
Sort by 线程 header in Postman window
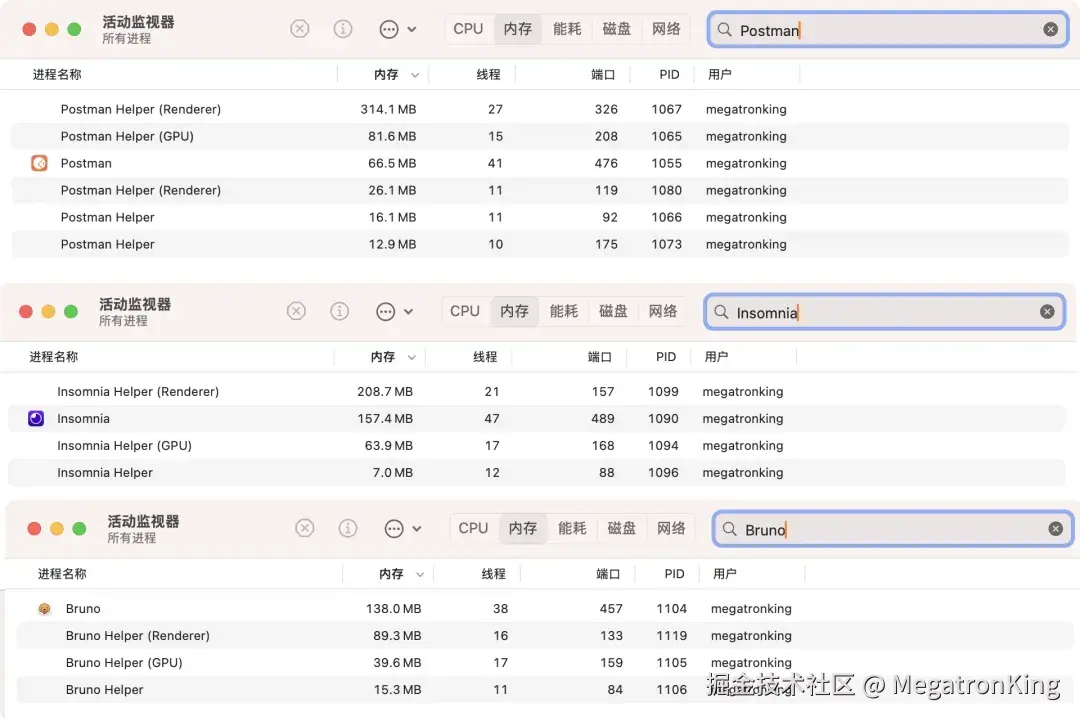pos(488,74)
